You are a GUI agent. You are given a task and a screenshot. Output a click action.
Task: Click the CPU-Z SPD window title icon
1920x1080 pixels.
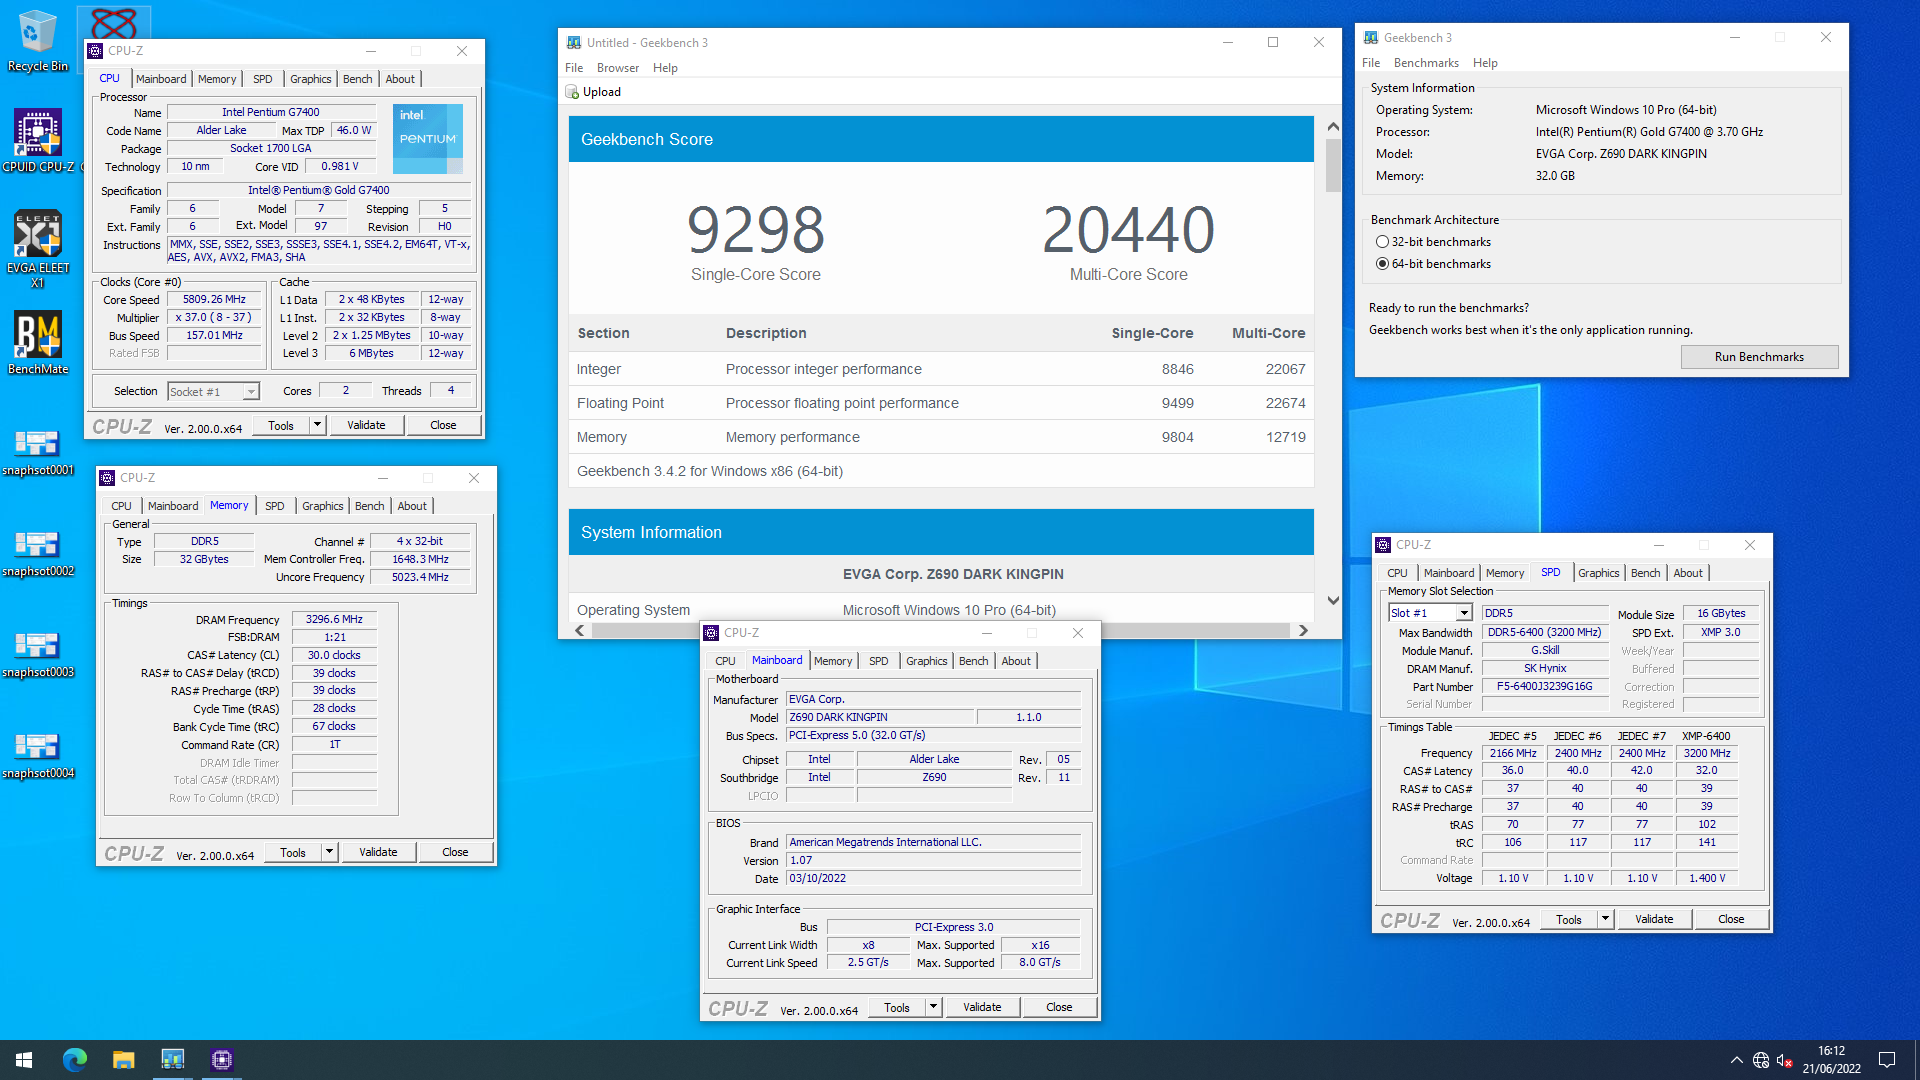[x=1383, y=545]
